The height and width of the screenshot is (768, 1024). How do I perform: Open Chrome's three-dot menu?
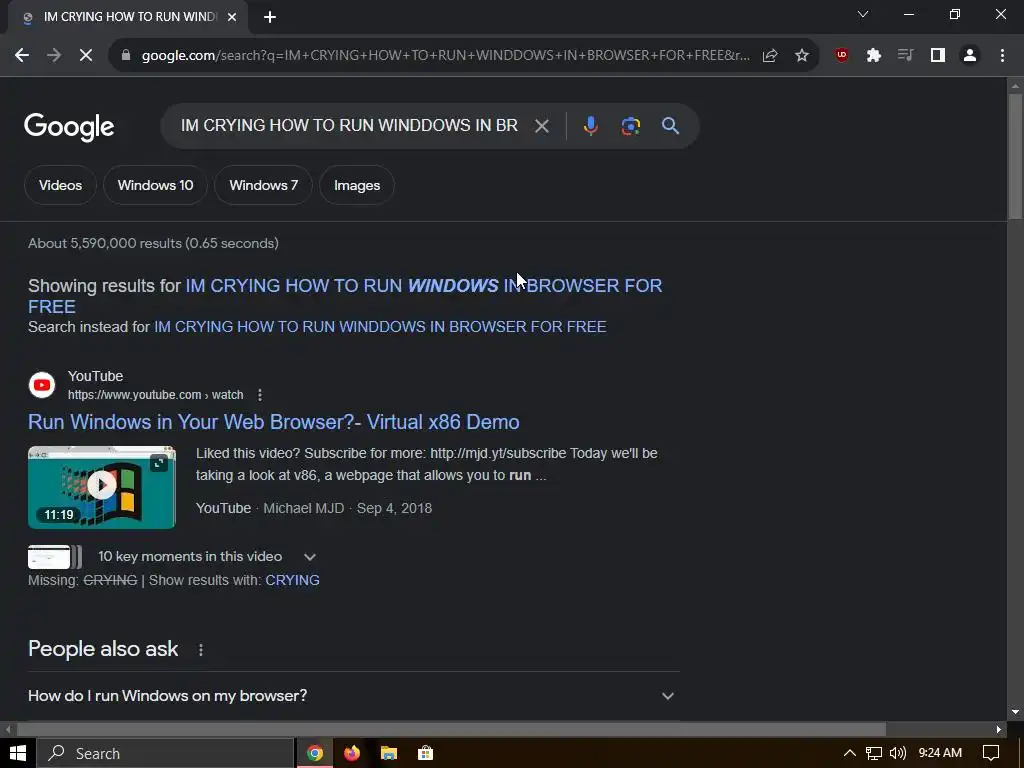pyautogui.click(x=1002, y=56)
